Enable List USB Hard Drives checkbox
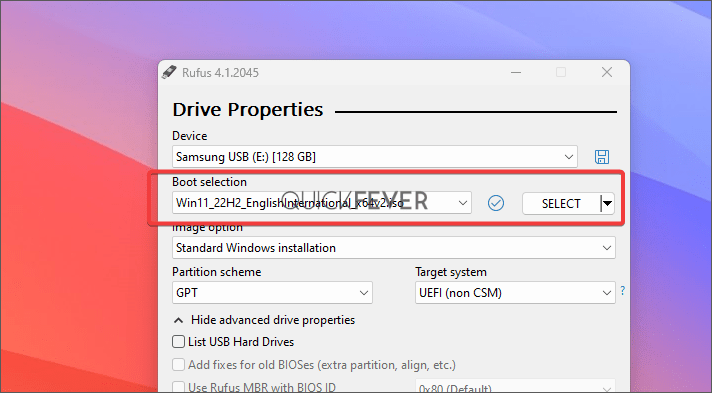Image resolution: width=712 pixels, height=393 pixels. coord(178,342)
